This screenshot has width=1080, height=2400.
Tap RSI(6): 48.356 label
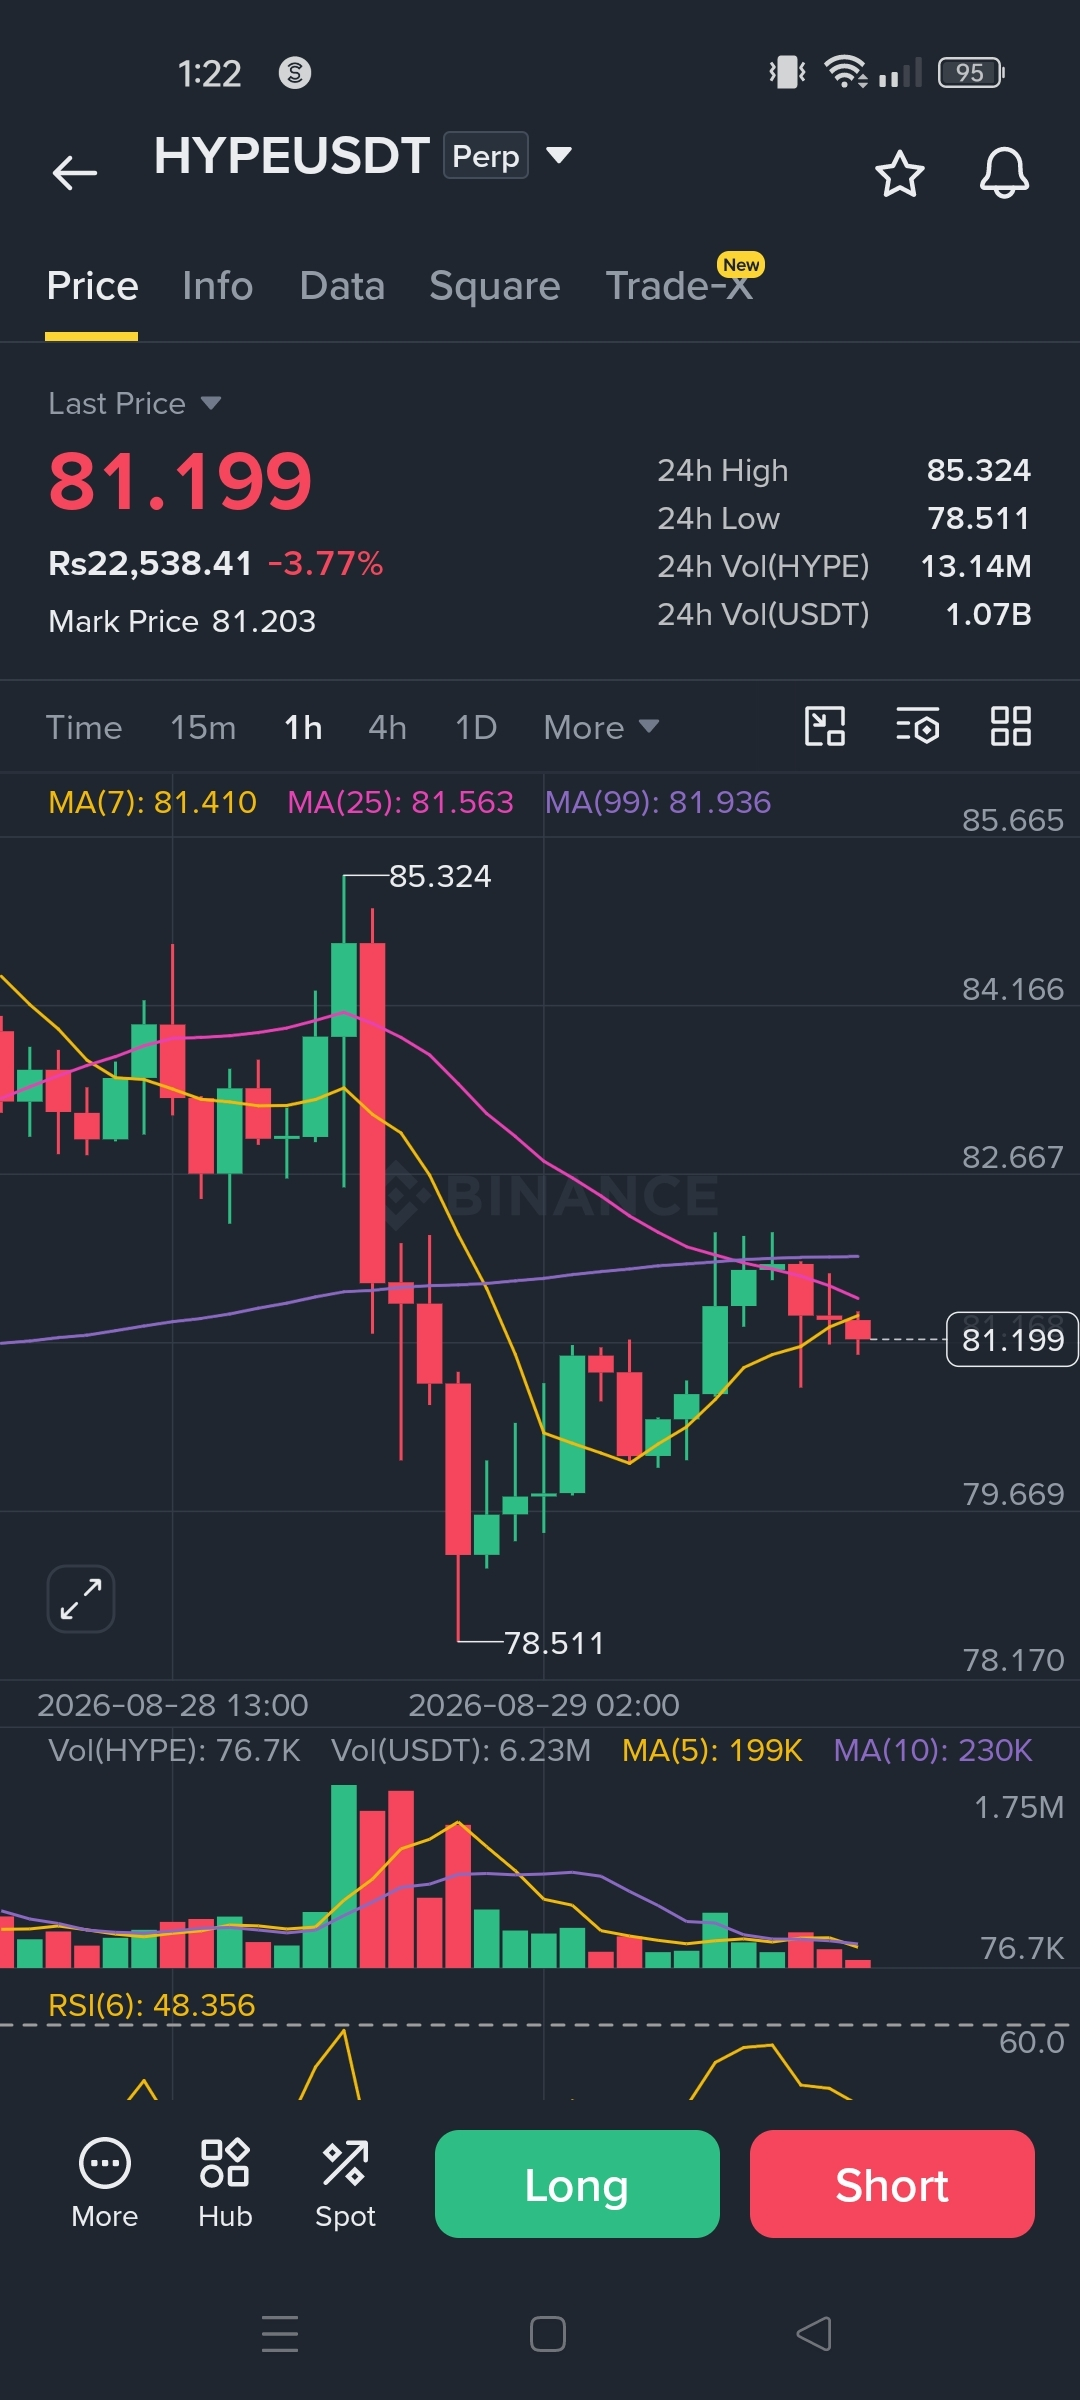(x=152, y=2005)
